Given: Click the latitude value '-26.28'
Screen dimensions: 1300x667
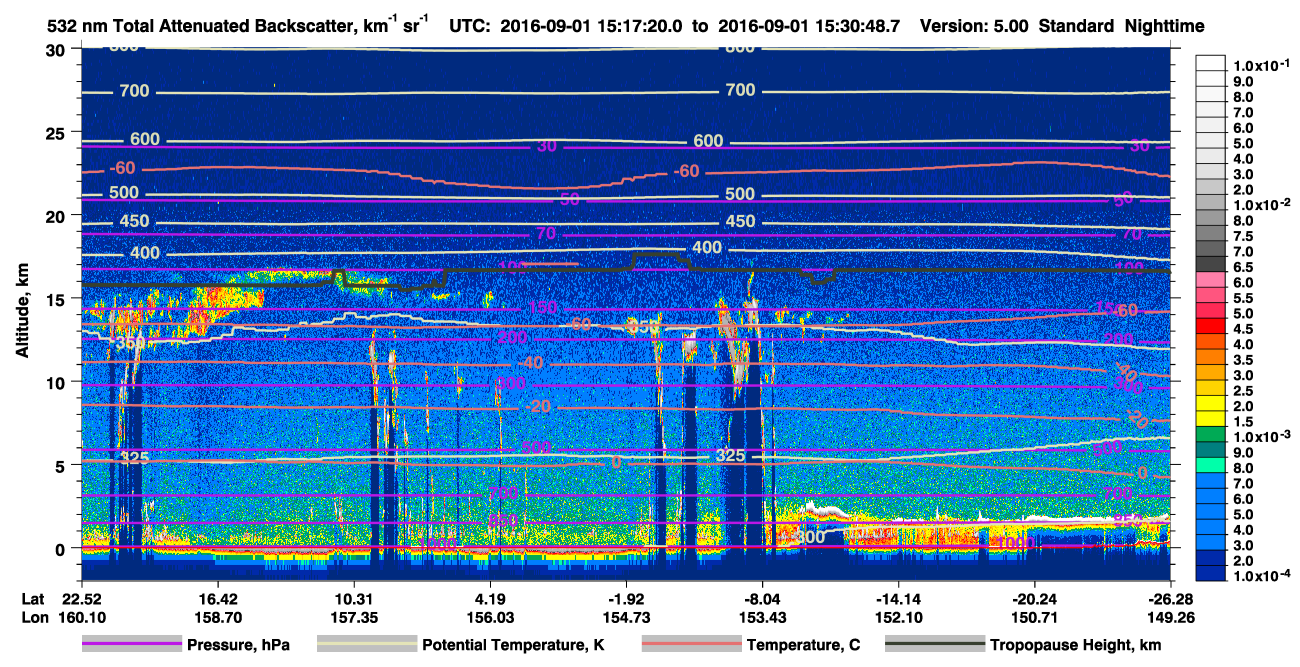Looking at the screenshot, I should [x=1172, y=600].
